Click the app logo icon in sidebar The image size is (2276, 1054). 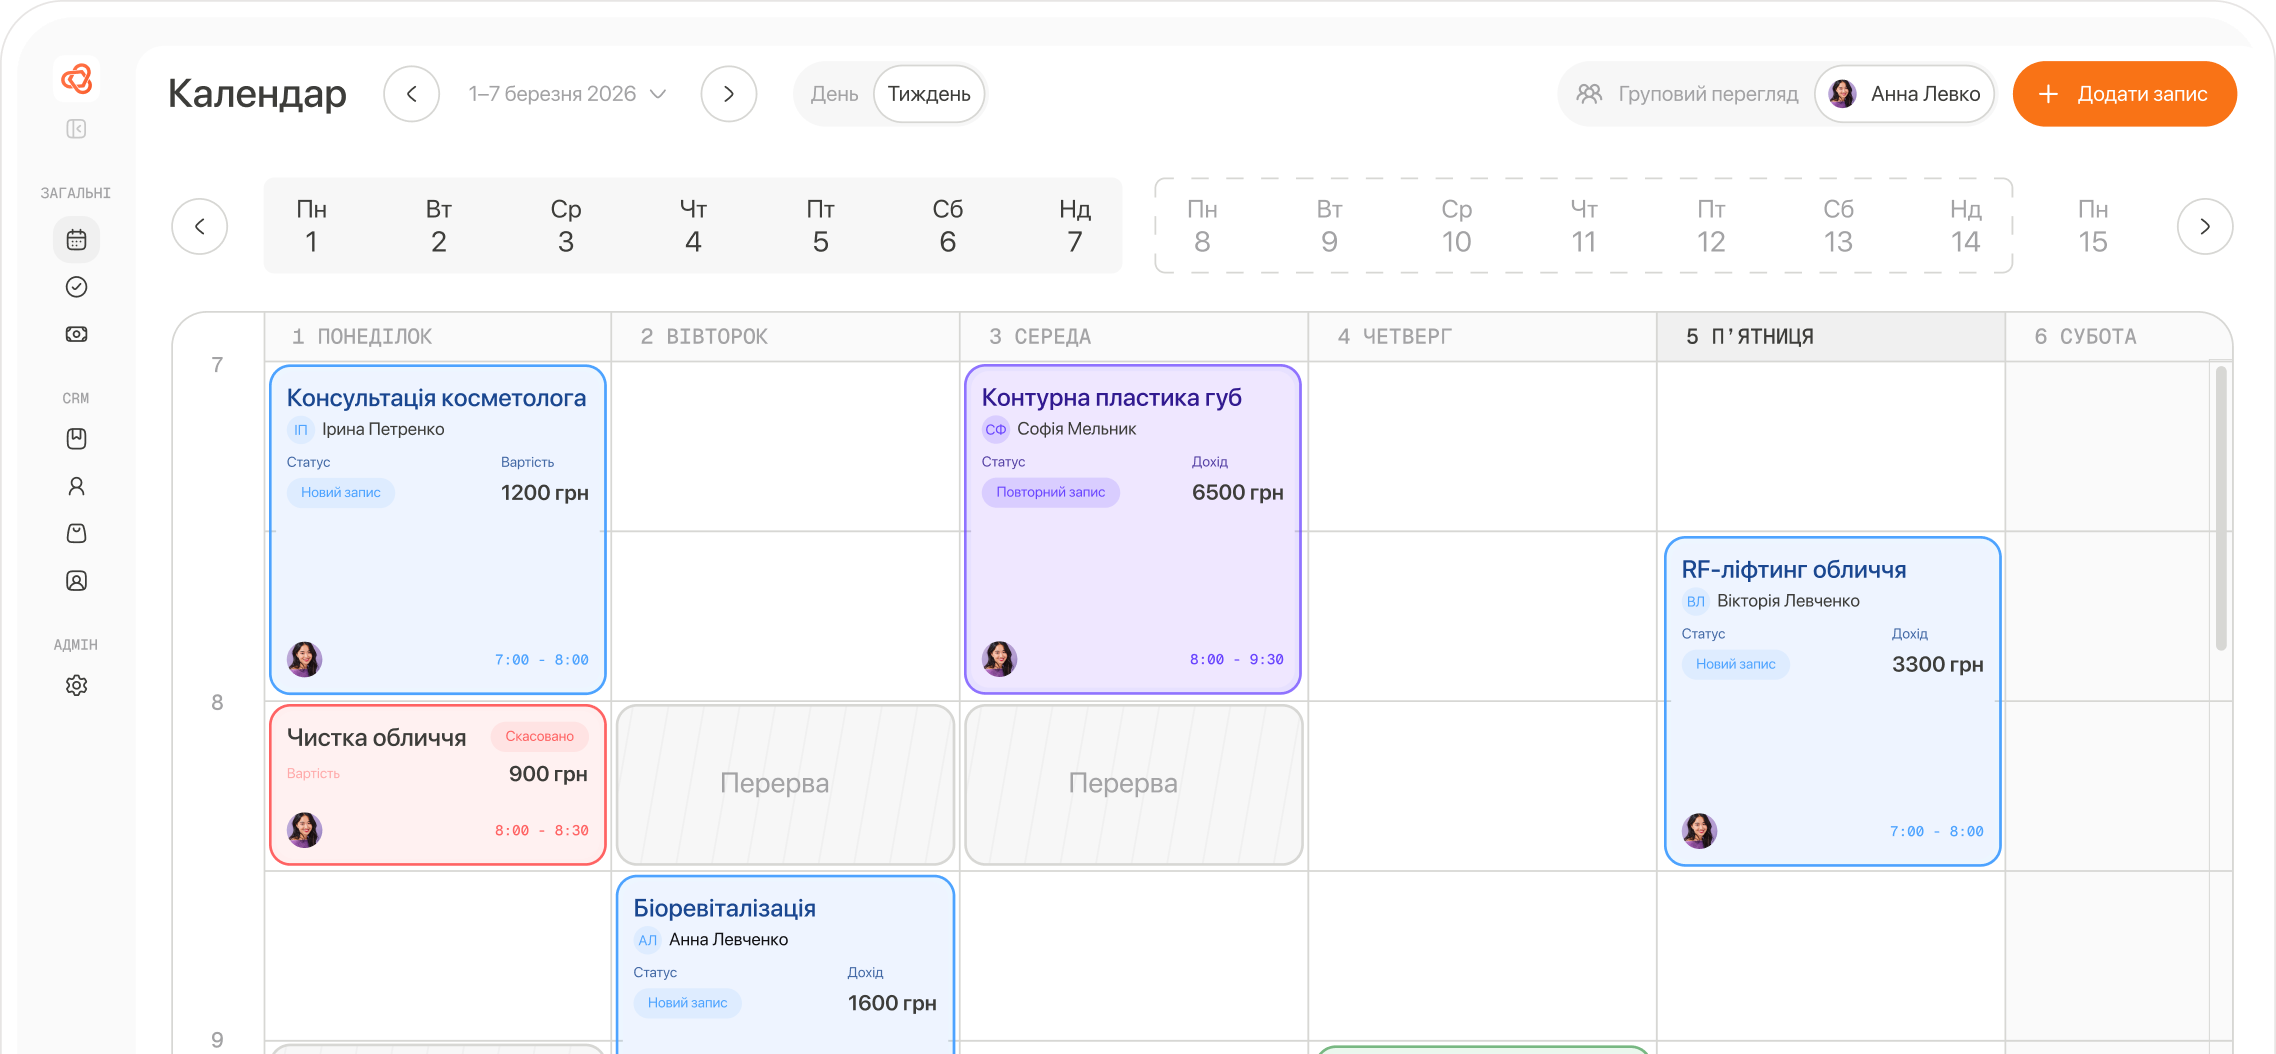pyautogui.click(x=77, y=78)
